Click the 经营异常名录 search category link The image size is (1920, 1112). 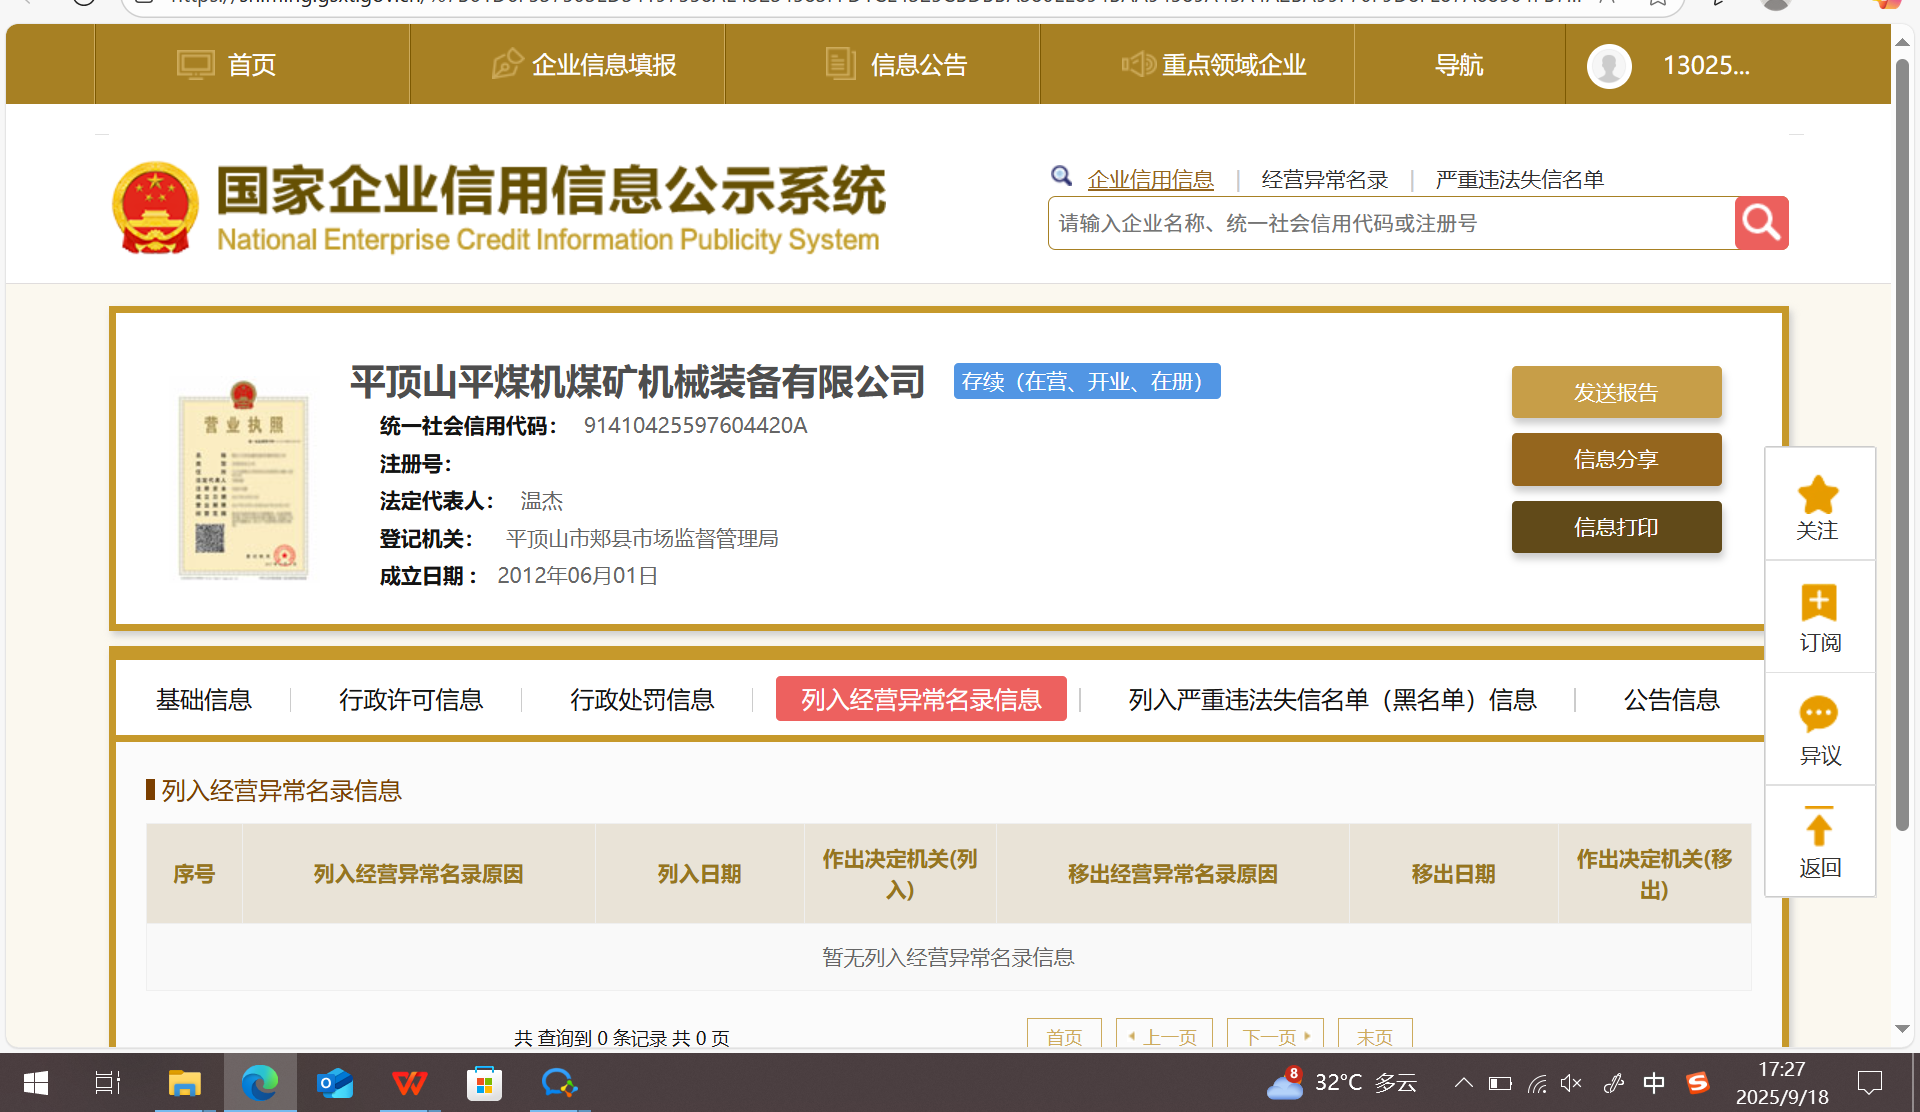tap(1324, 180)
